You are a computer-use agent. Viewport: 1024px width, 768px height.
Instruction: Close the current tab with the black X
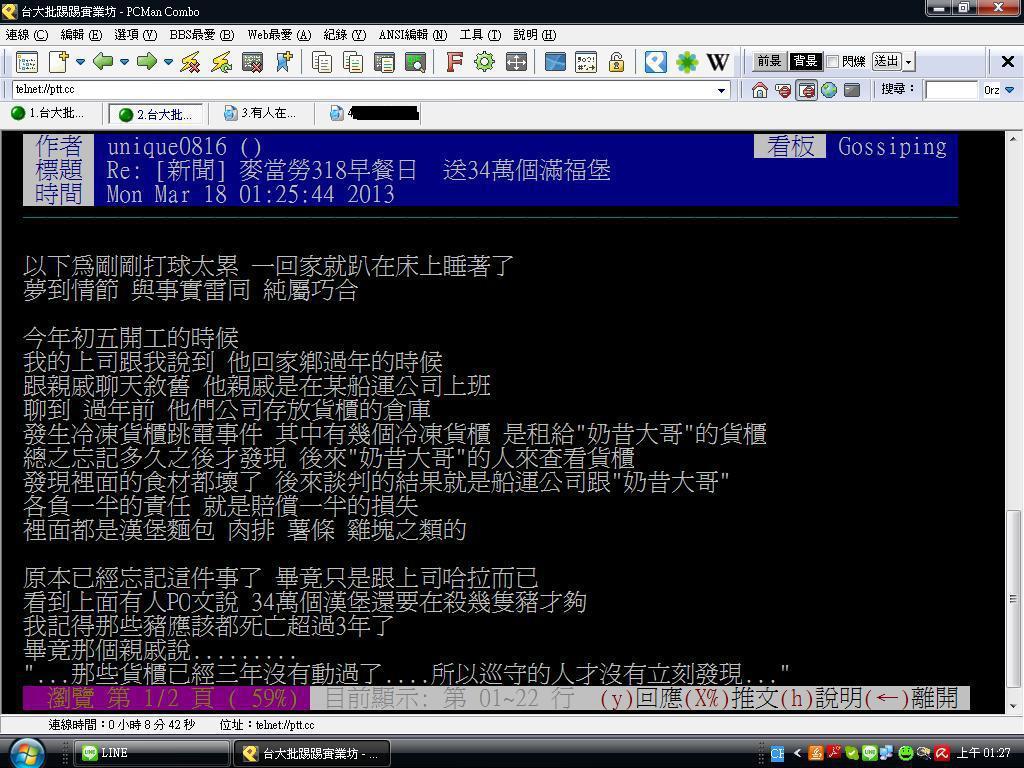(1008, 61)
